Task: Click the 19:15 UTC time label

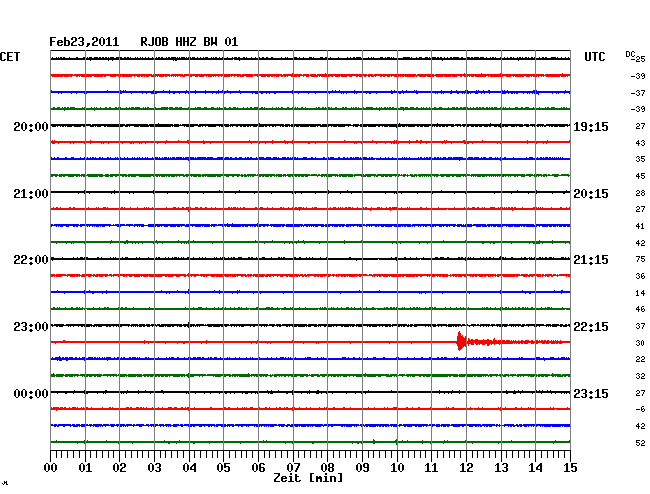Action: (591, 126)
